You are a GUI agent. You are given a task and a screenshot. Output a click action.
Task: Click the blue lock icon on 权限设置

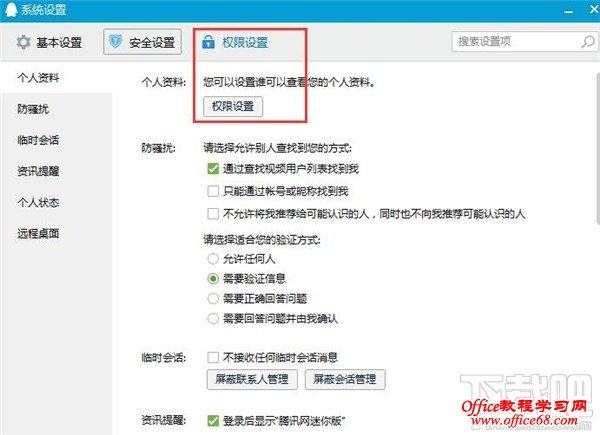(x=208, y=42)
